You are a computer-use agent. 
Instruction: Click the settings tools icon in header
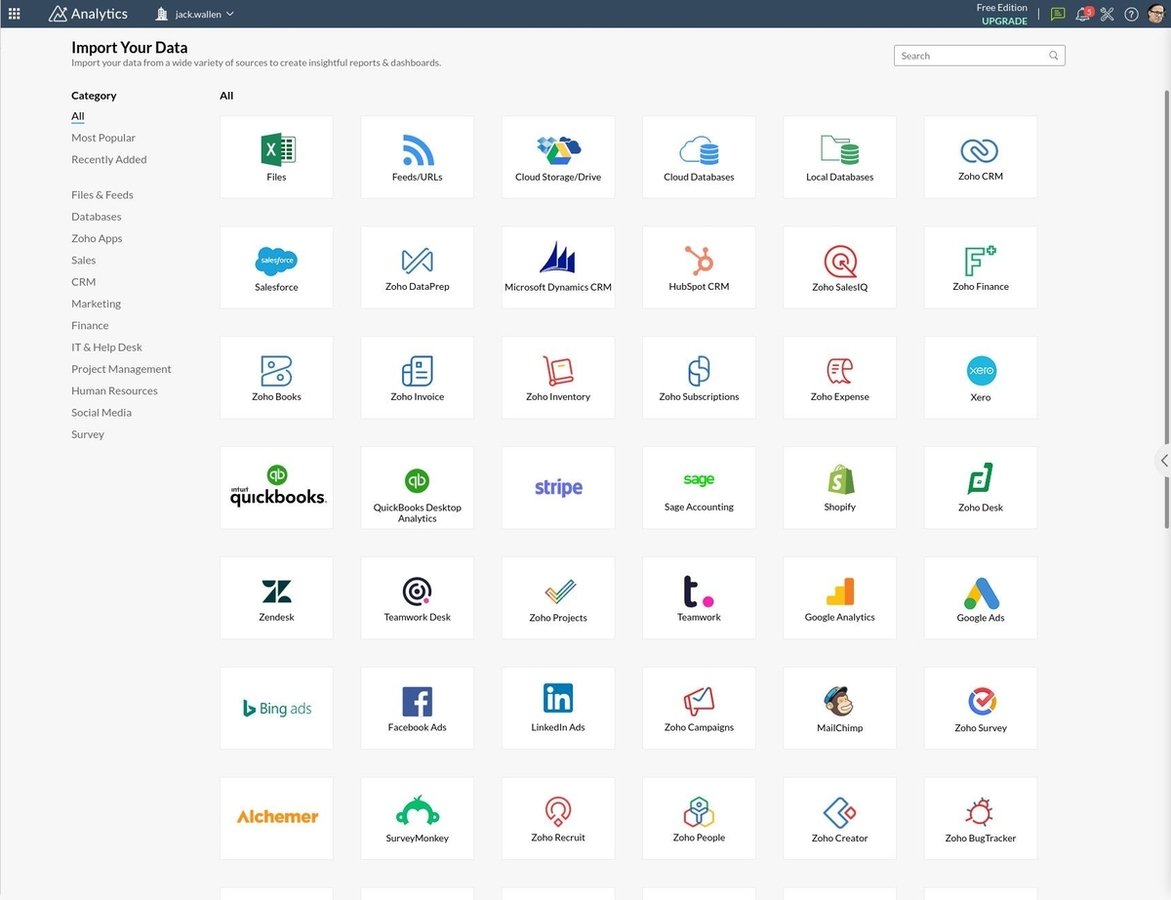tap(1107, 14)
